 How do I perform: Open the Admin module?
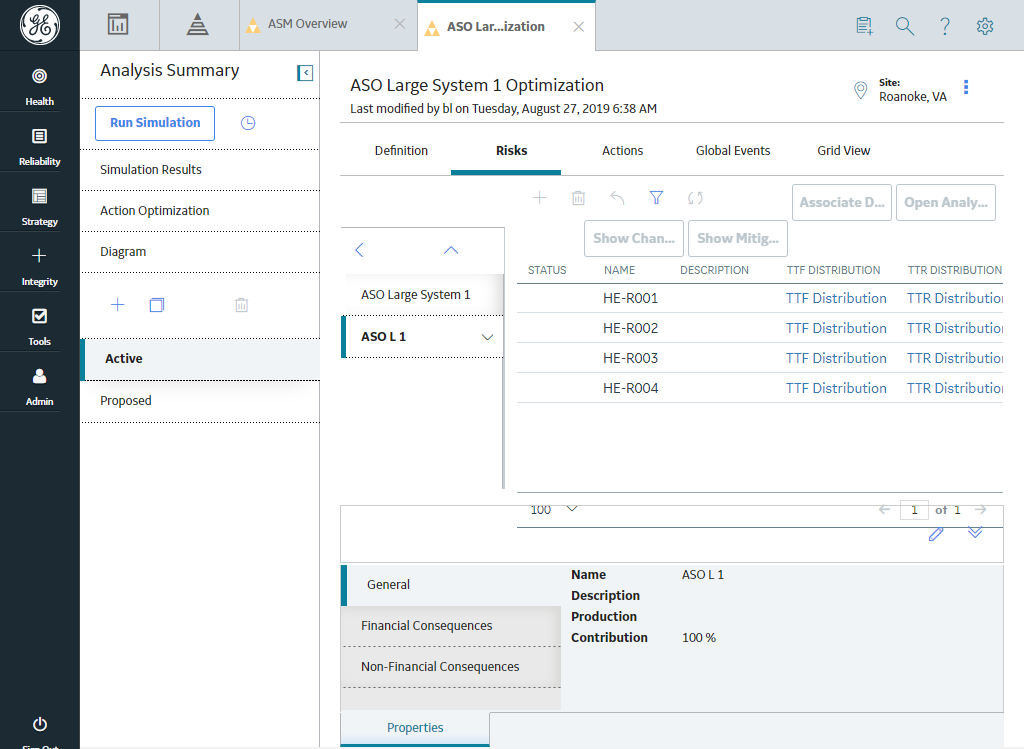click(x=39, y=387)
